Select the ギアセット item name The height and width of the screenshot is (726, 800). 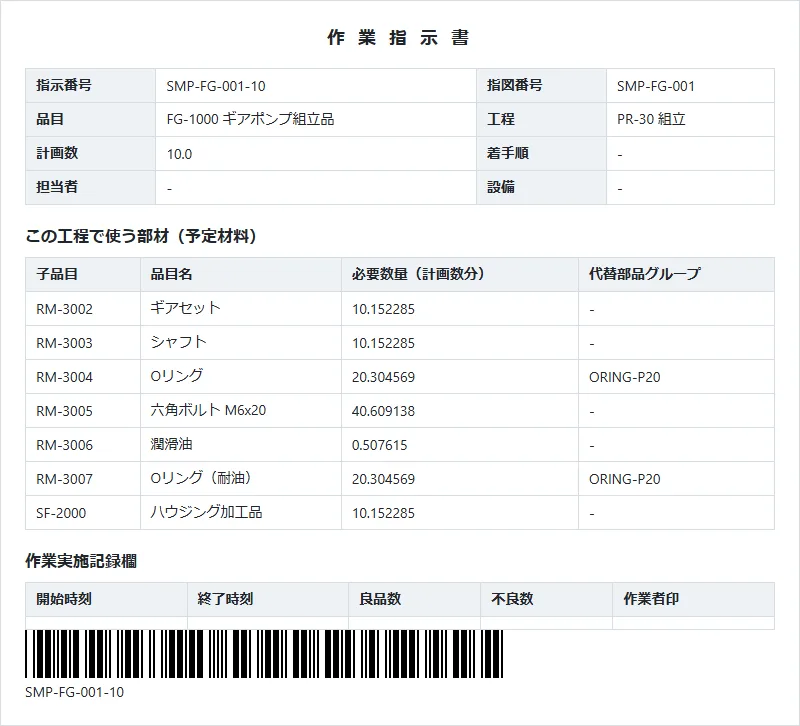[185, 308]
